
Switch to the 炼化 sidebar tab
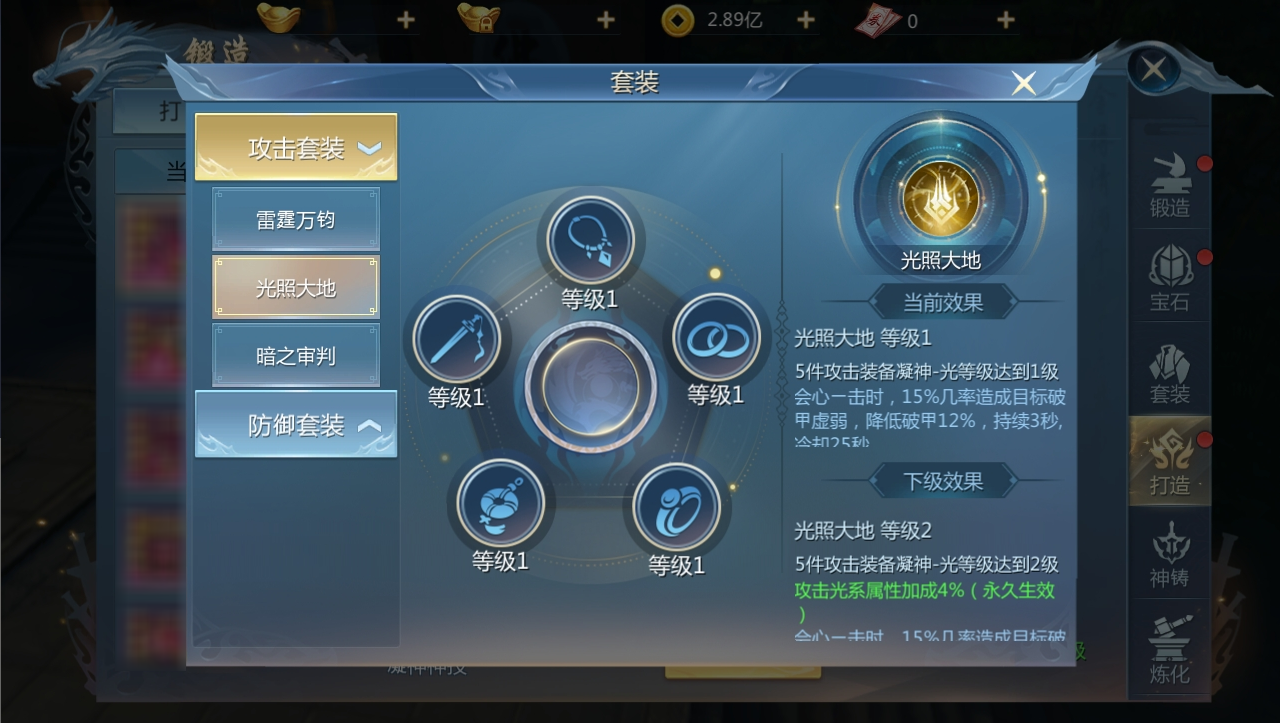pyautogui.click(x=1170, y=650)
